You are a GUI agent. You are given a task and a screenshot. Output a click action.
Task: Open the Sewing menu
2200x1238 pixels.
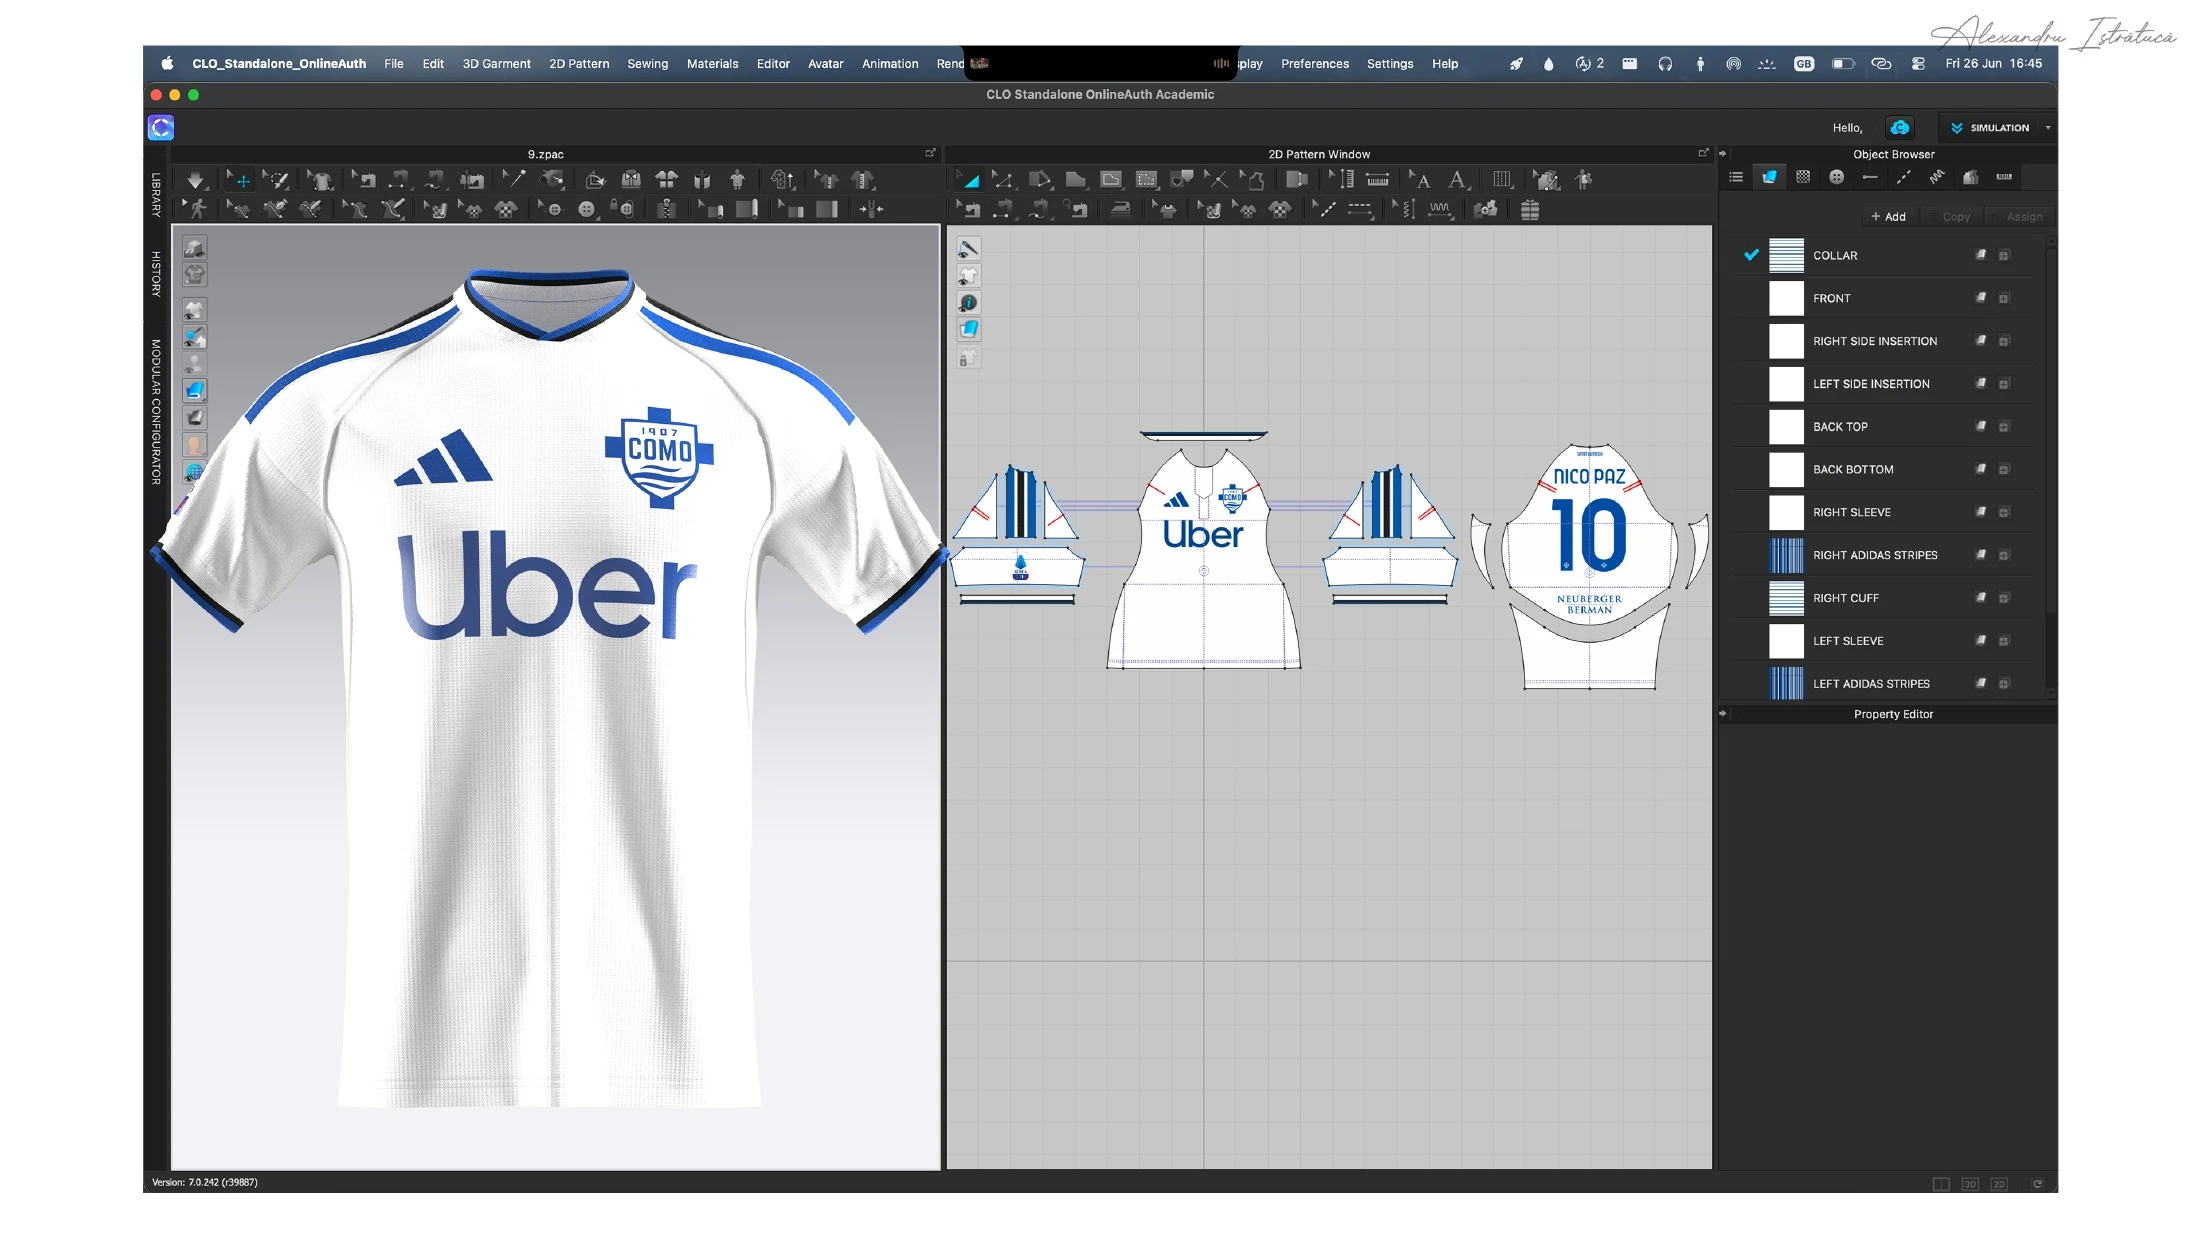click(647, 63)
